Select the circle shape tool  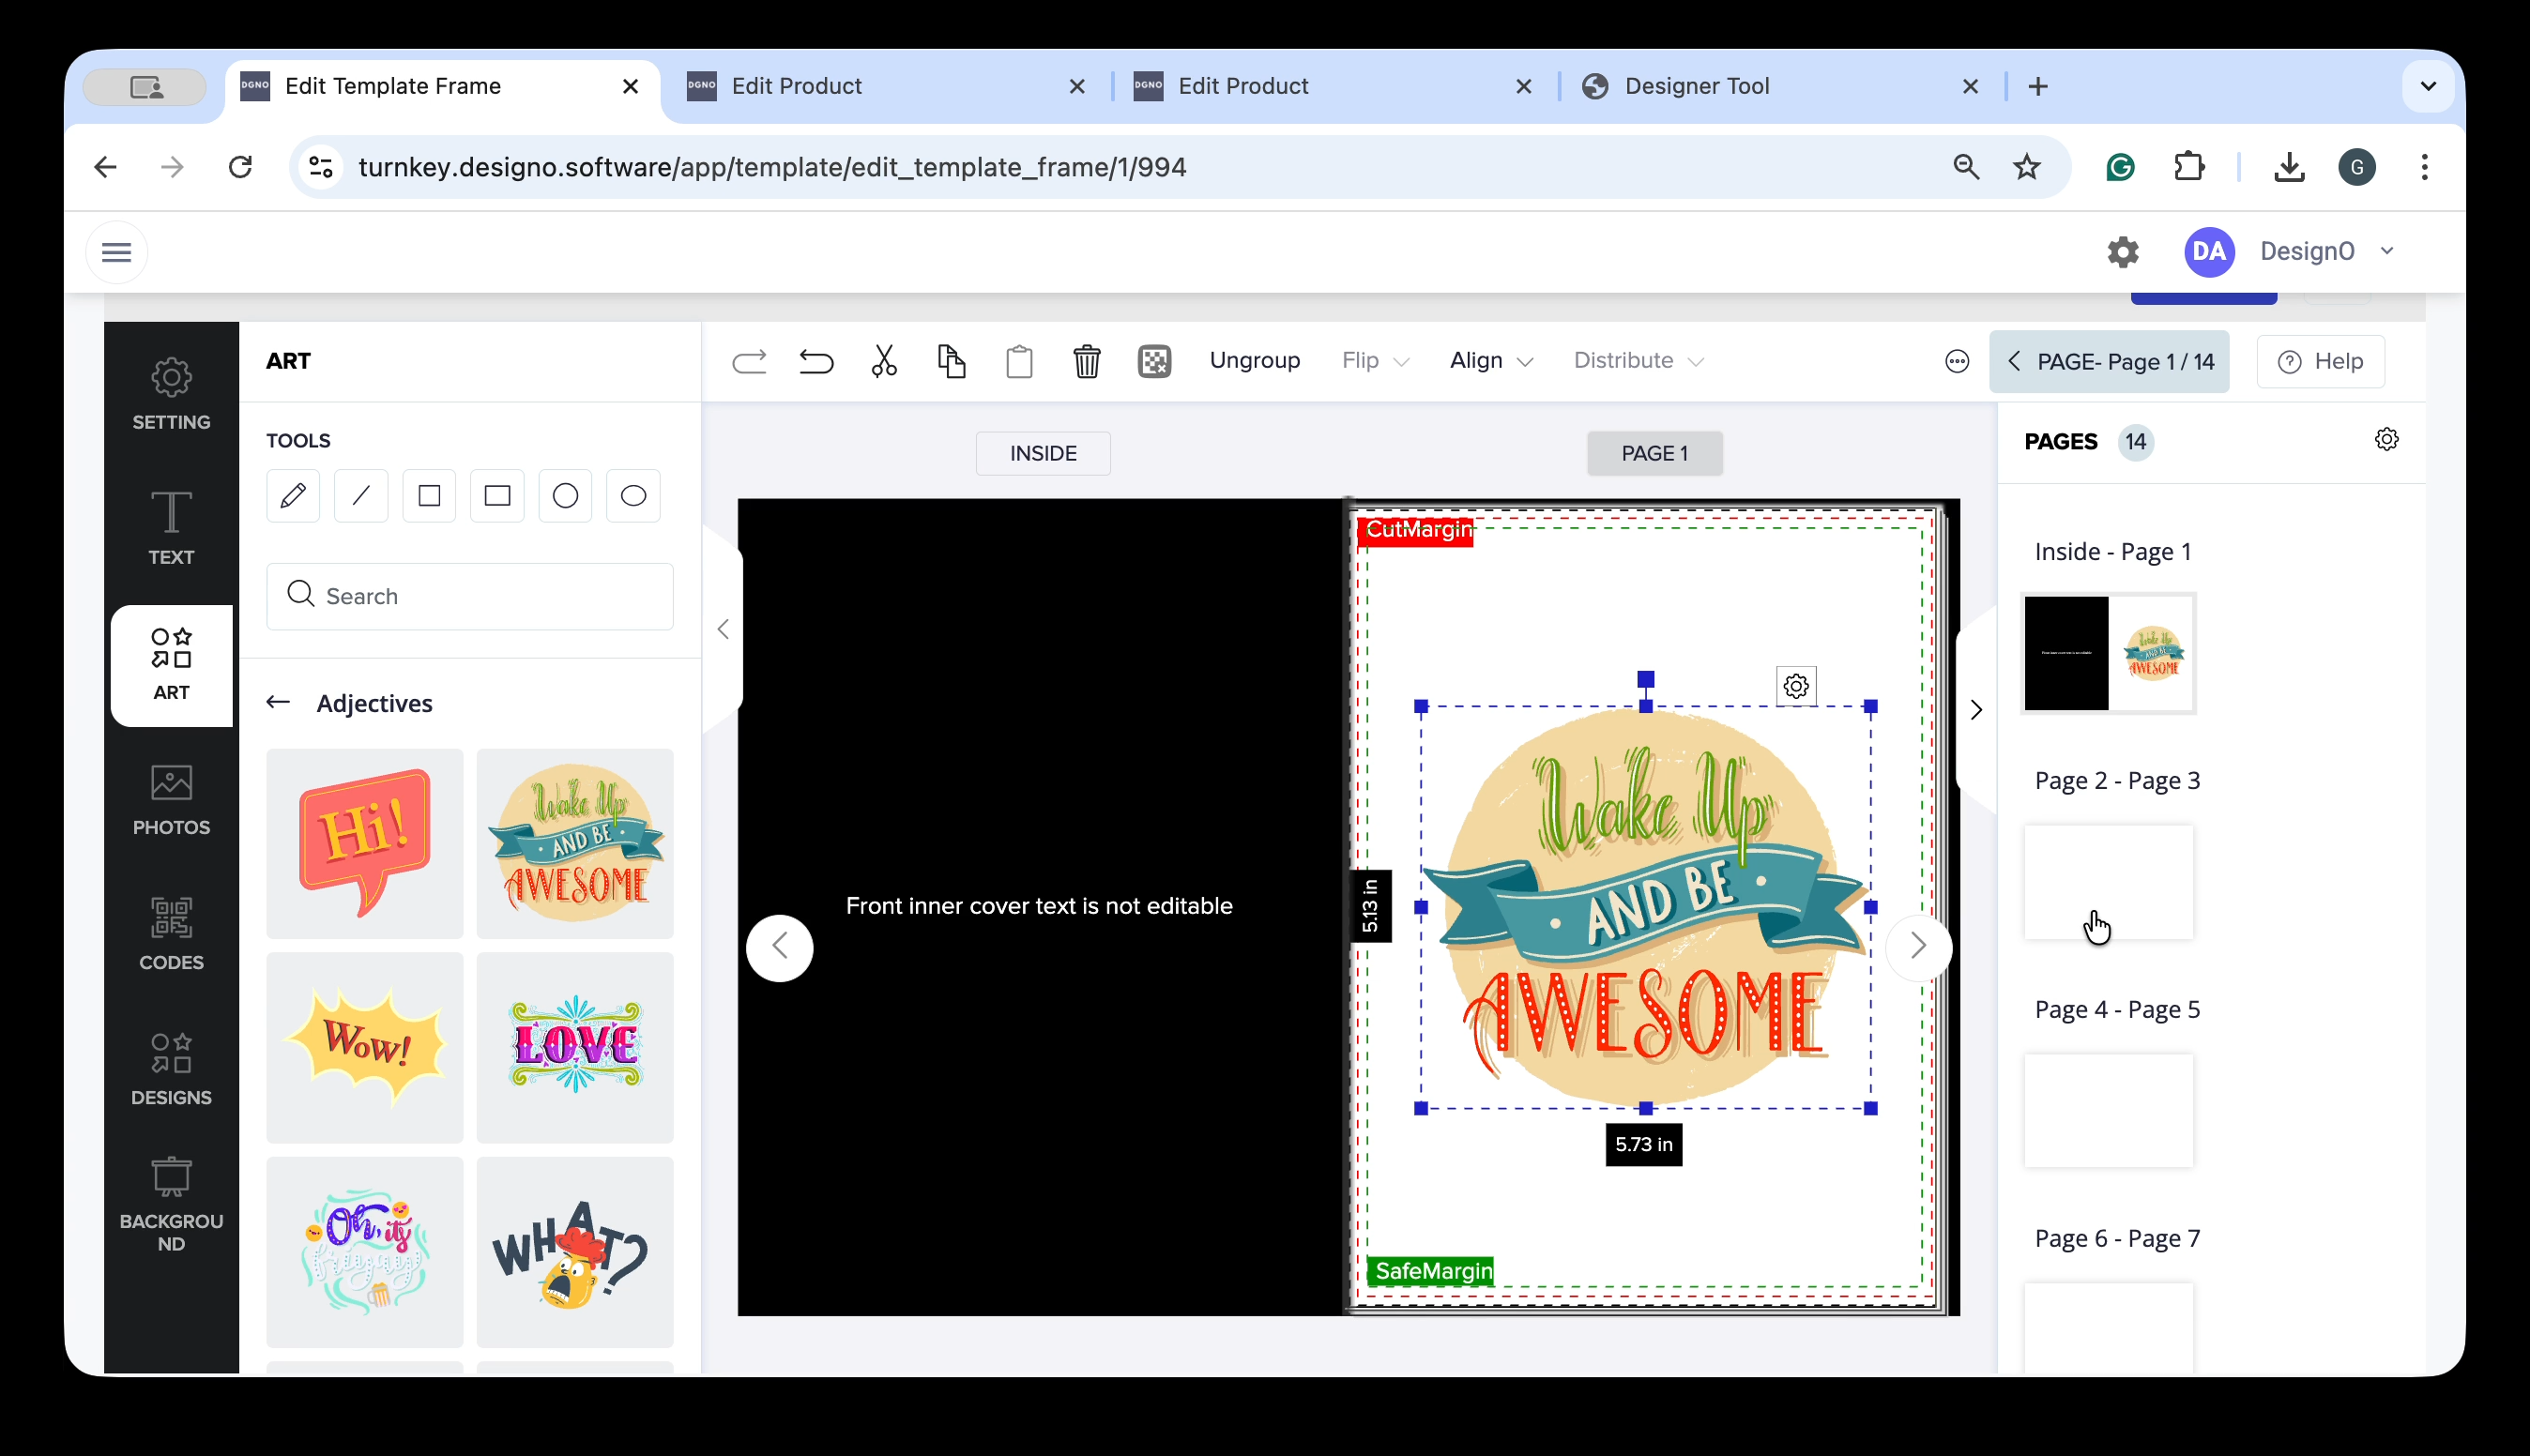565,496
